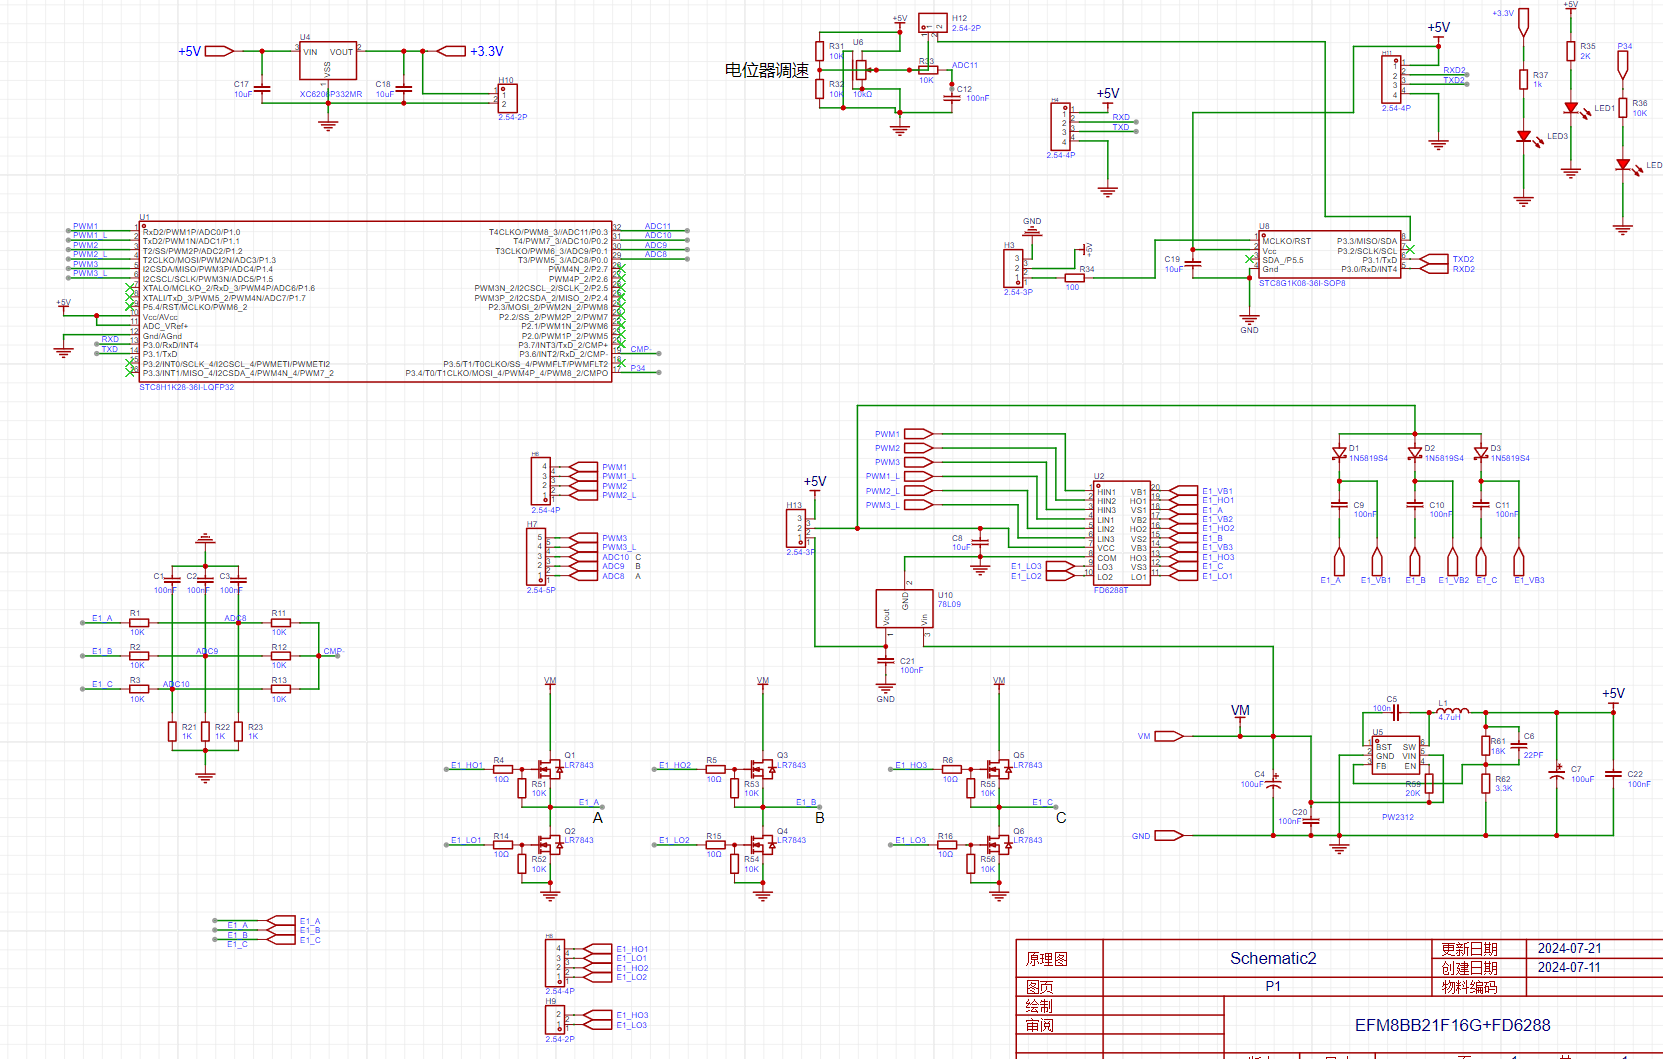Click the E1_VB1 output port beside U2
The height and width of the screenshot is (1059, 1663).
point(1185,491)
